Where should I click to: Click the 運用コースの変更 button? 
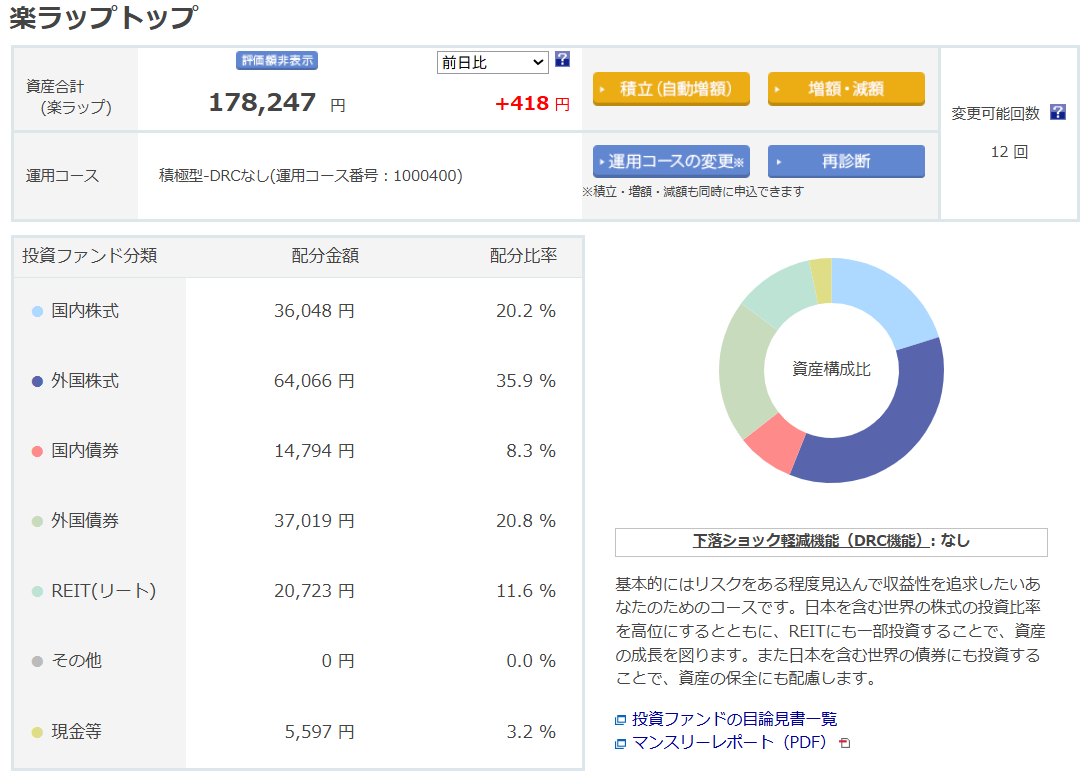click(x=671, y=162)
